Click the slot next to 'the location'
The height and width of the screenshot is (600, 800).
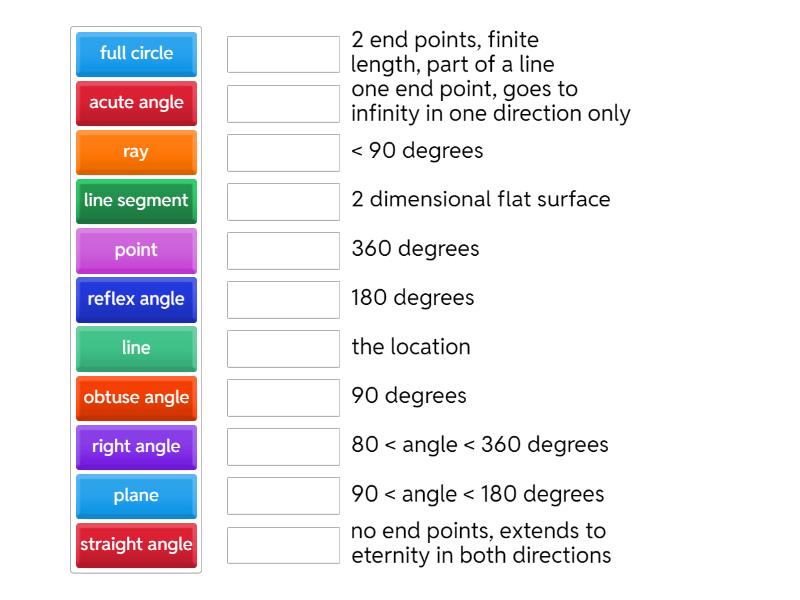point(283,348)
